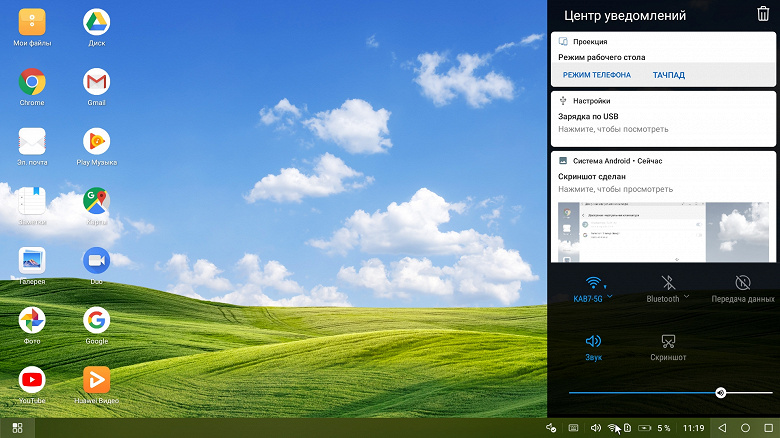Open Google Maps from the desktop

coord(96,201)
